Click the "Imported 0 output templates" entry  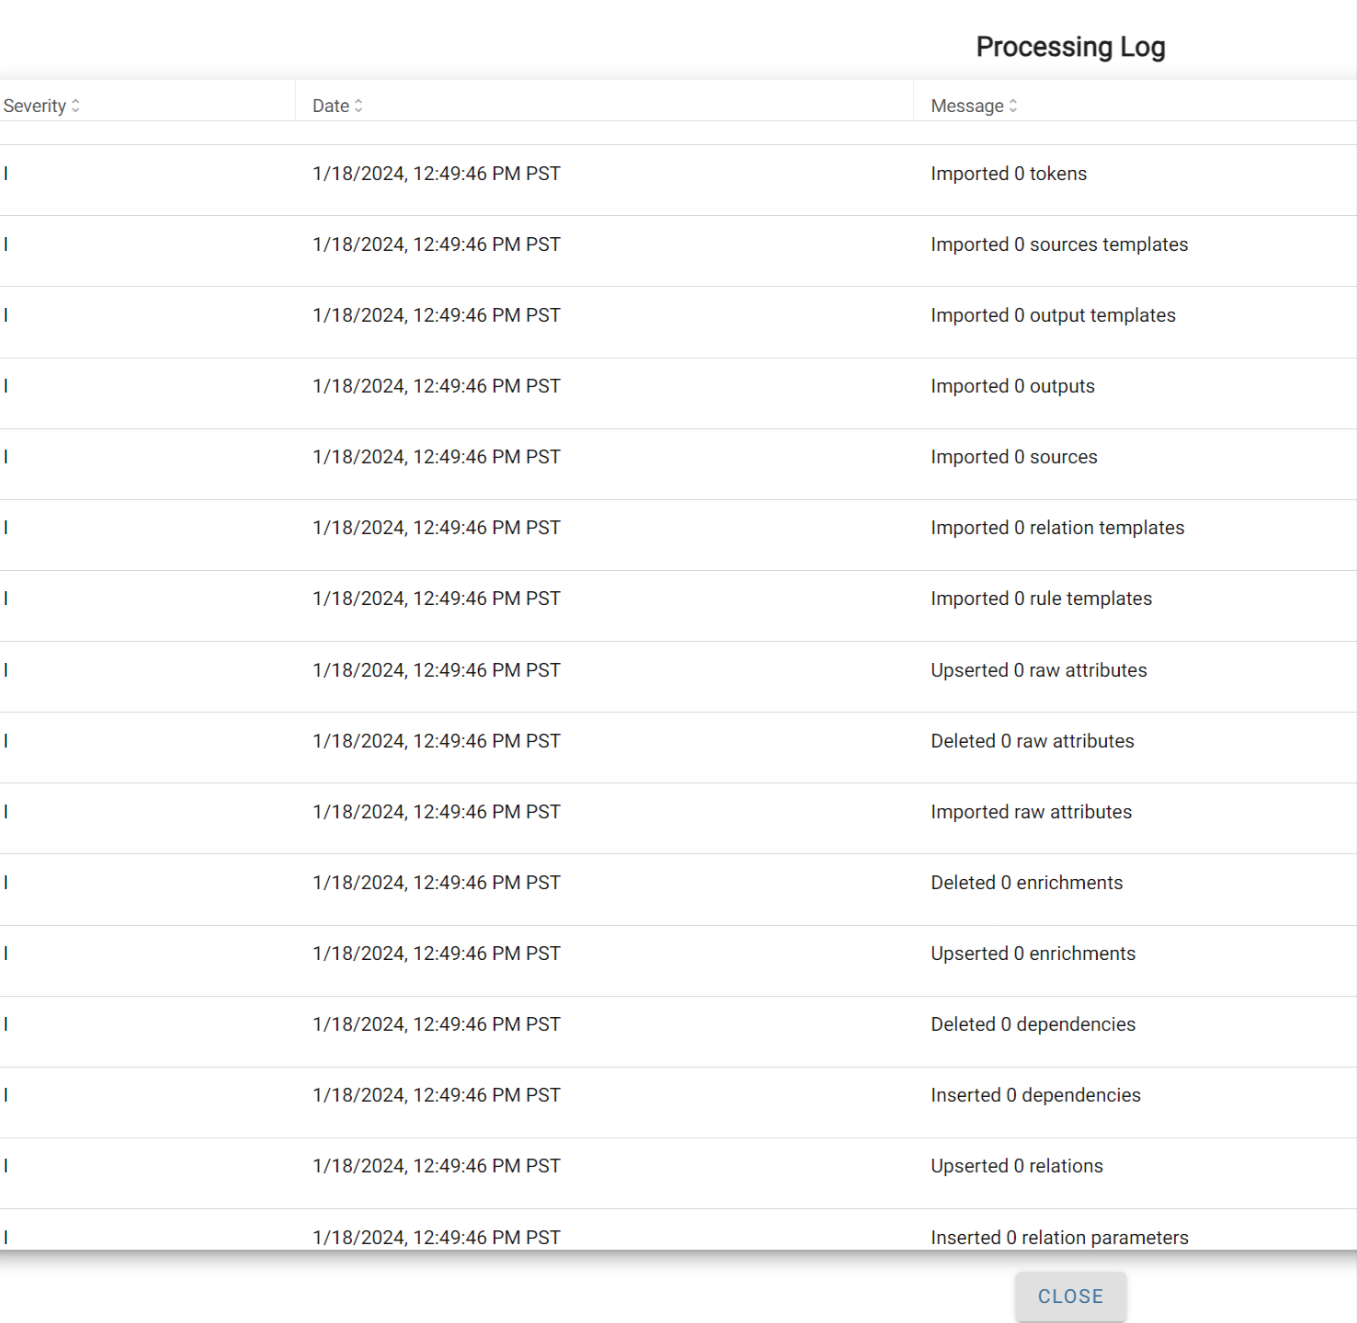[1052, 316]
